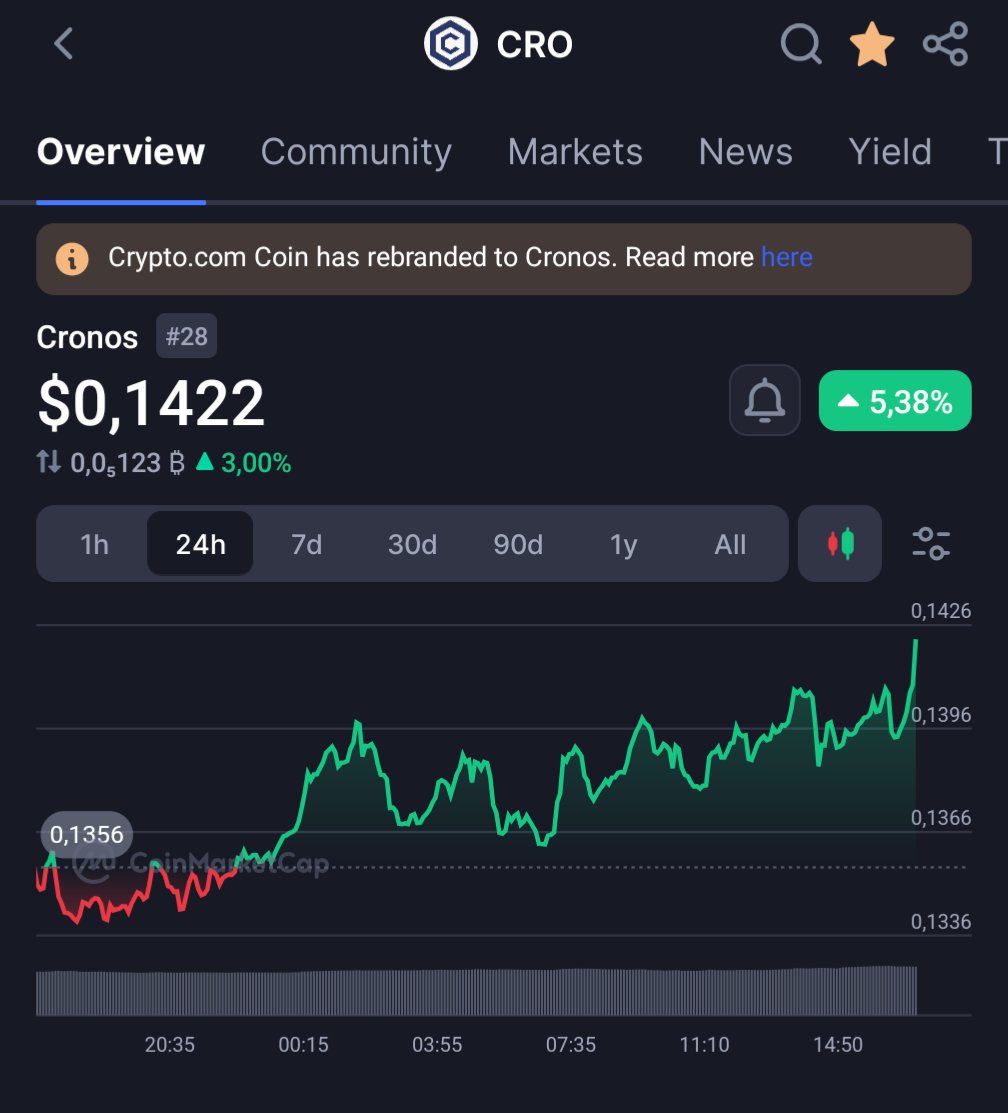Go back with the left arrow
Screen dimensions: 1008x1113
(x=64, y=44)
